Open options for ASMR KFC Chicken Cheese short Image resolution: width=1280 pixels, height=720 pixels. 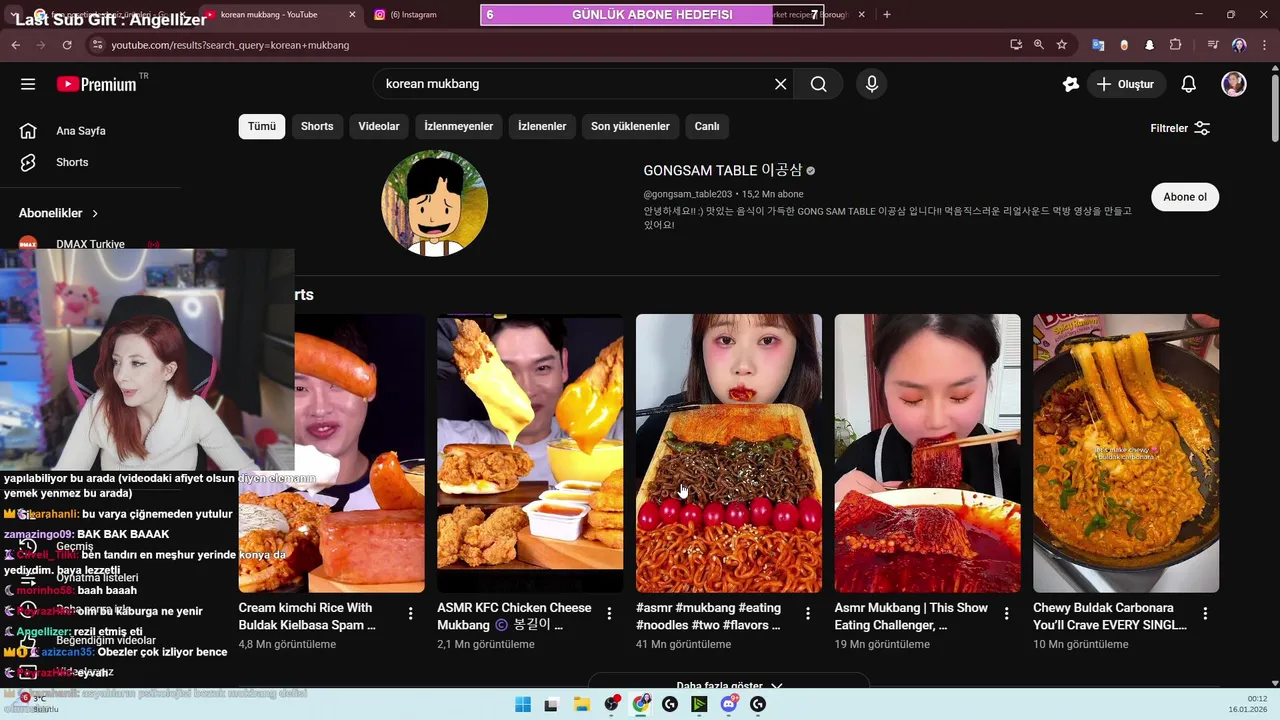[609, 613]
